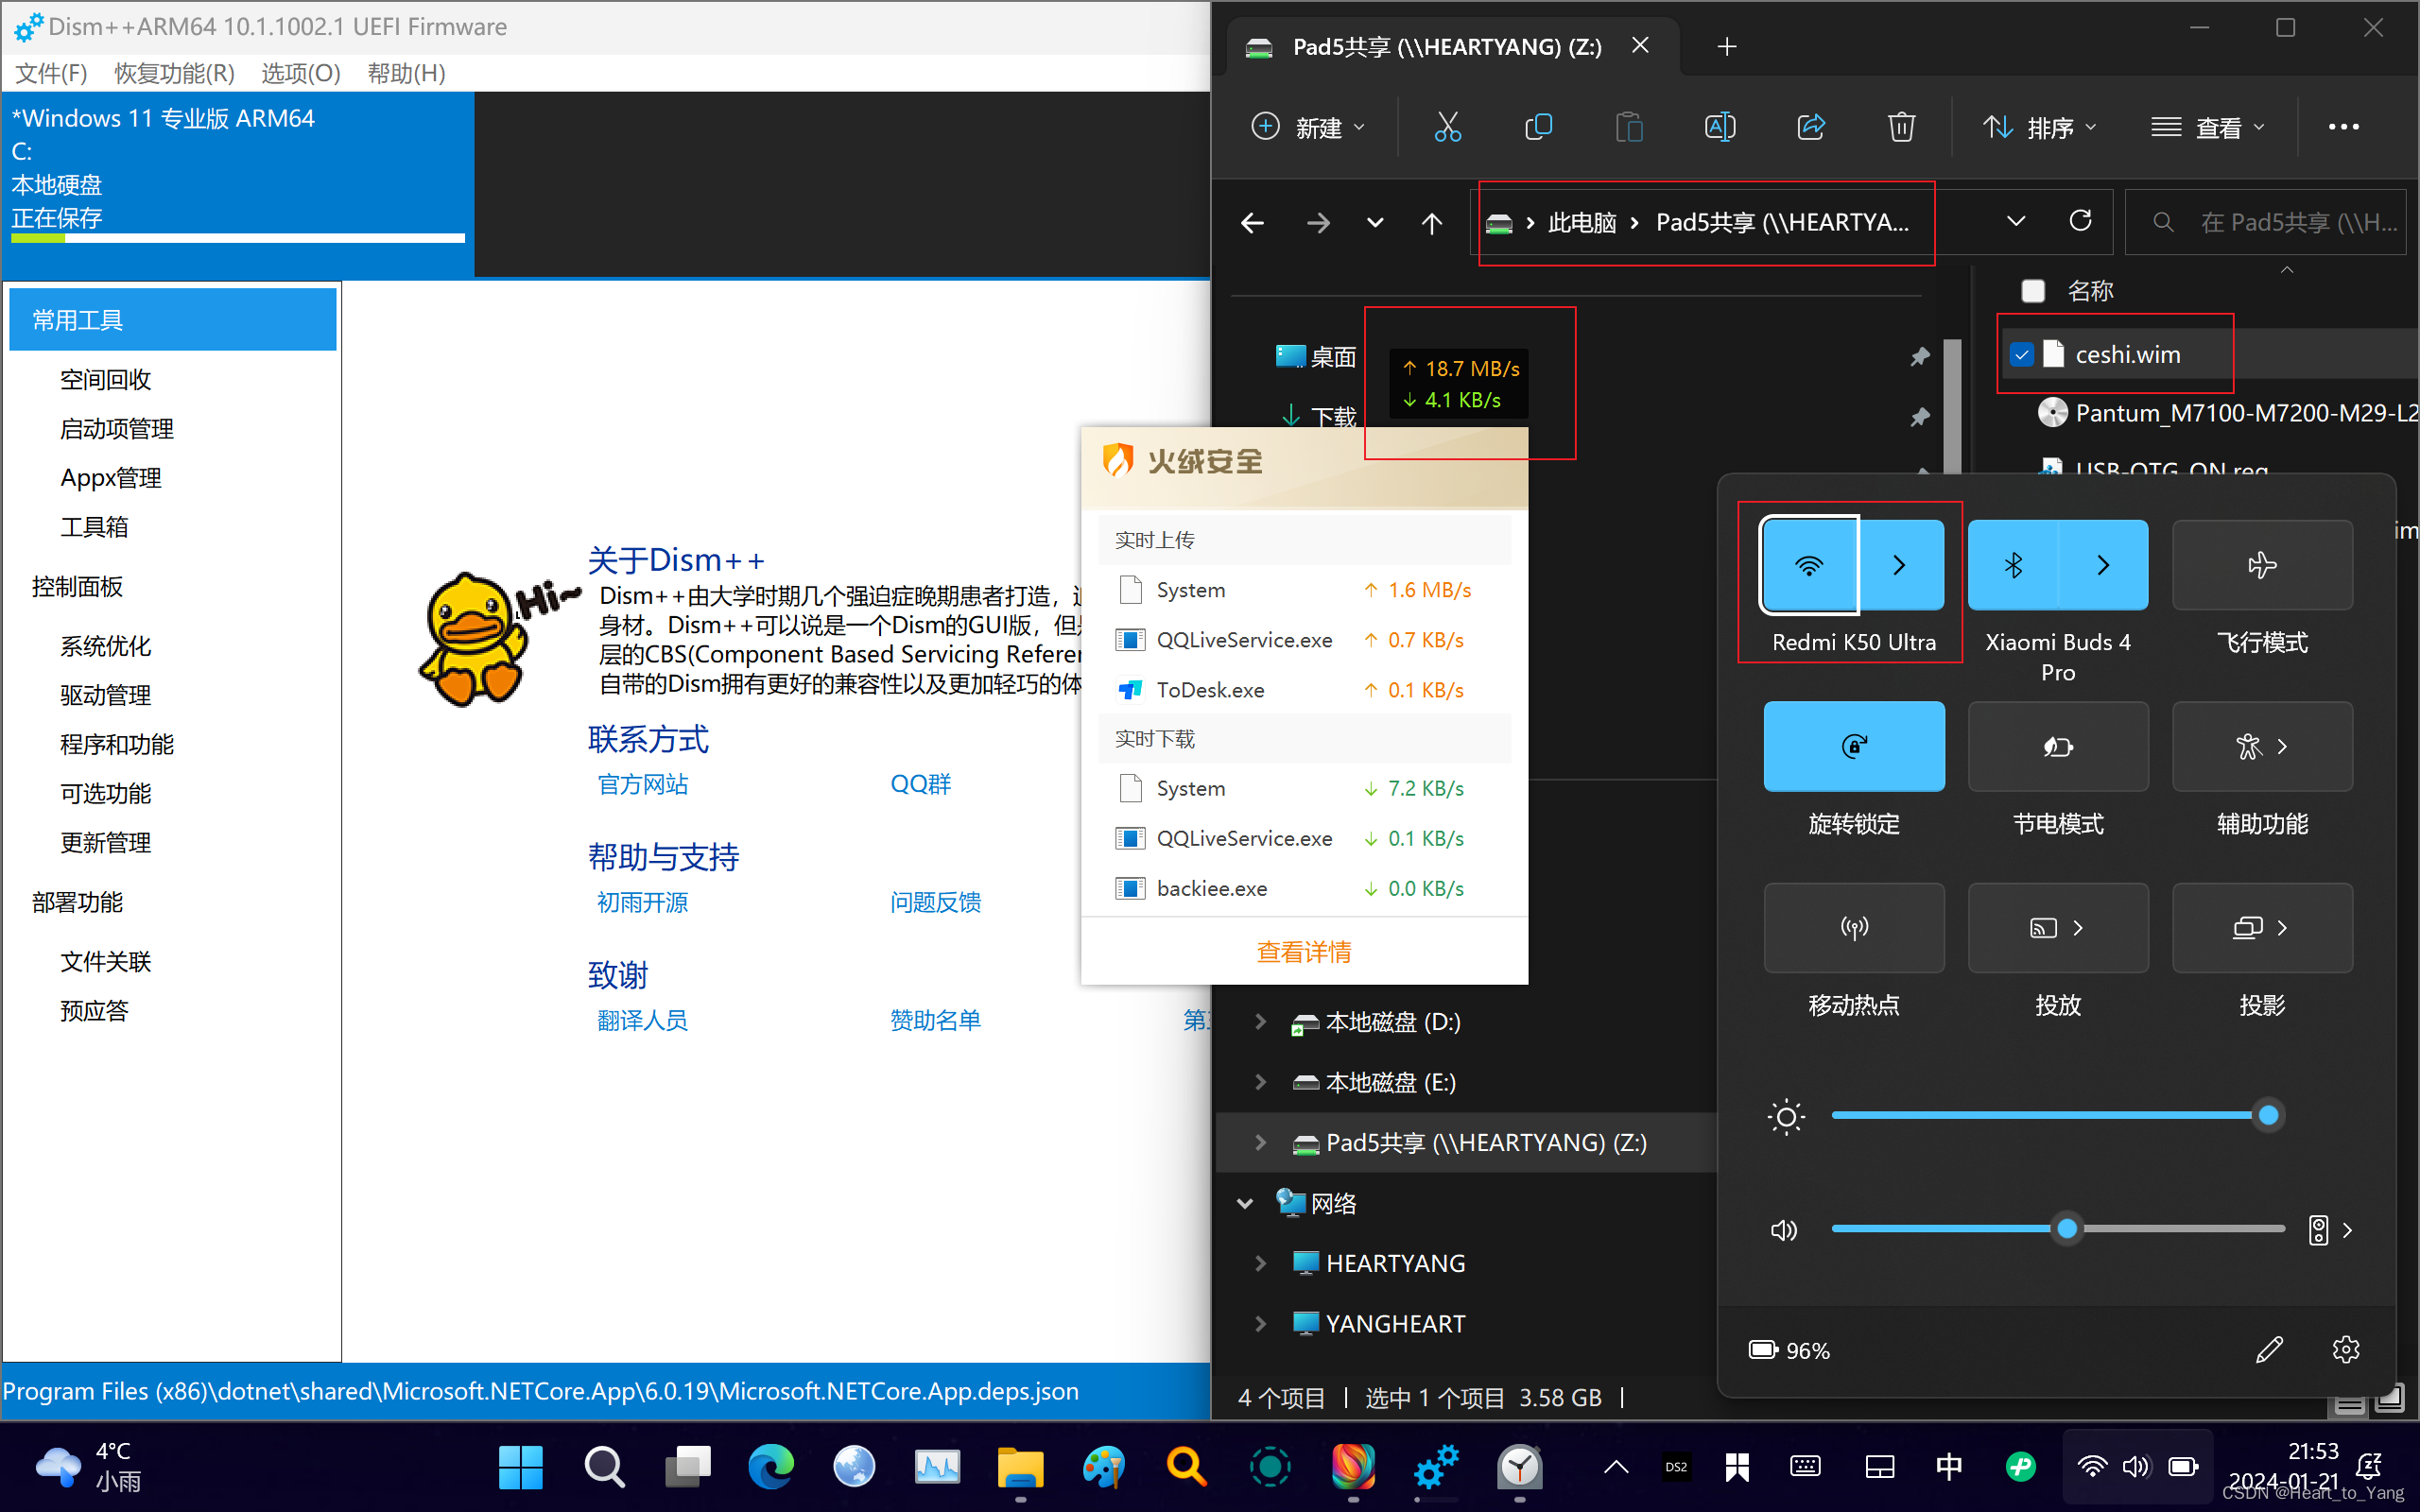This screenshot has width=2420, height=1512.
Task: Add a new Explorer tab with plus
Action: pyautogui.click(x=1727, y=47)
